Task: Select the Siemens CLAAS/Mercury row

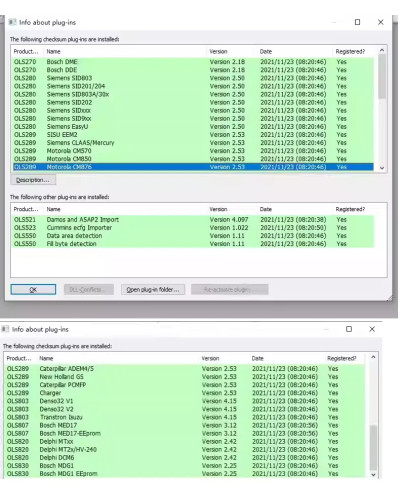Action: 193,143
